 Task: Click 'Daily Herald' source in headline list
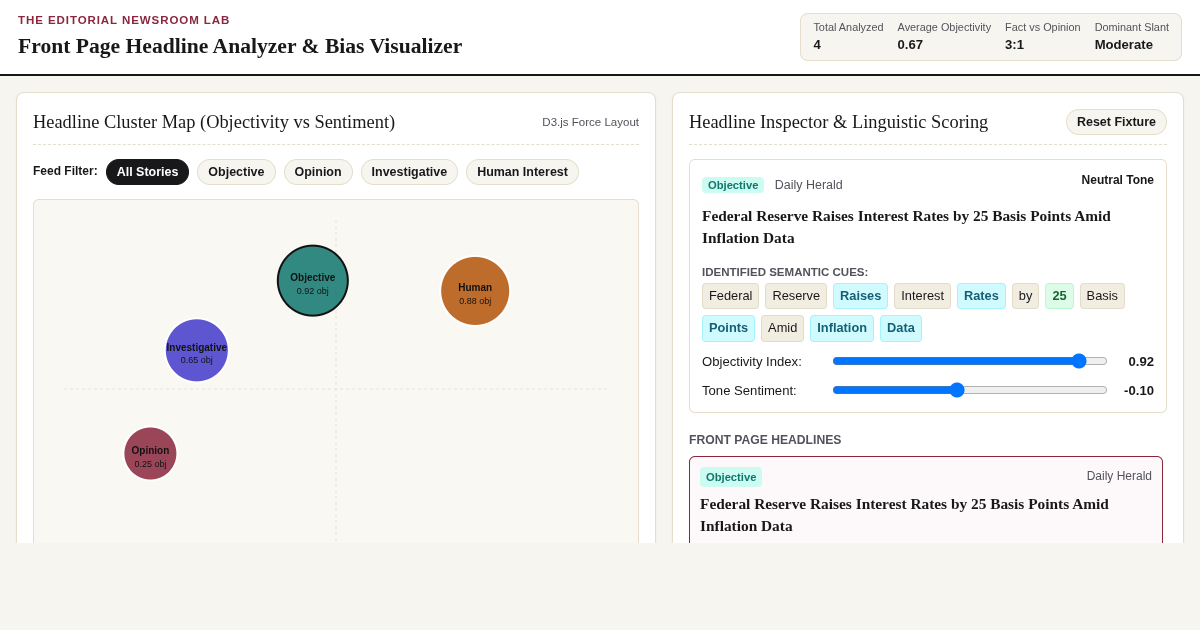(x=1119, y=476)
